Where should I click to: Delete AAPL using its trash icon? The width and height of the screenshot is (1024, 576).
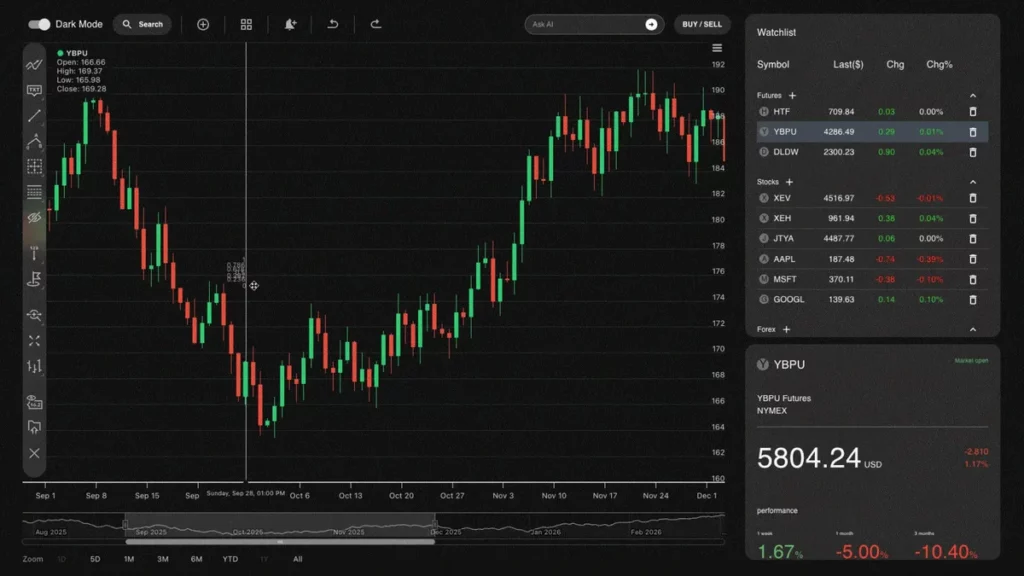tap(972, 259)
